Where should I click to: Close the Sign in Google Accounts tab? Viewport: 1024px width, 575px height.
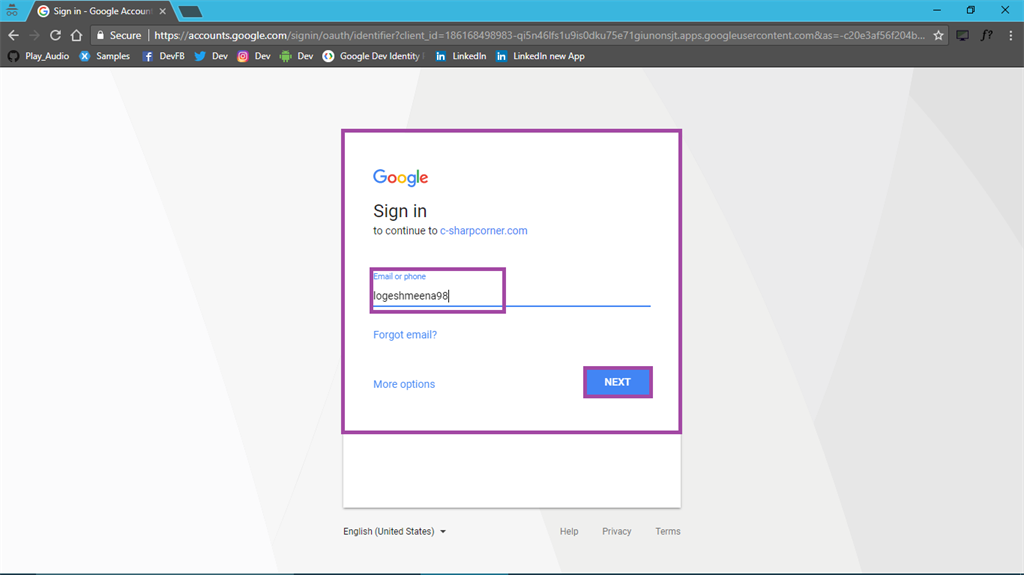tap(163, 11)
